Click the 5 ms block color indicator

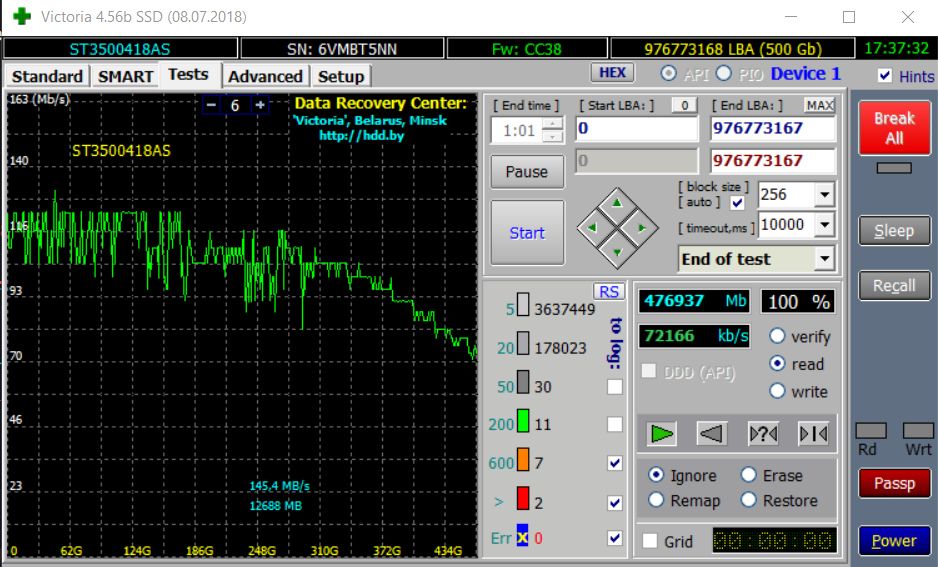click(x=523, y=304)
